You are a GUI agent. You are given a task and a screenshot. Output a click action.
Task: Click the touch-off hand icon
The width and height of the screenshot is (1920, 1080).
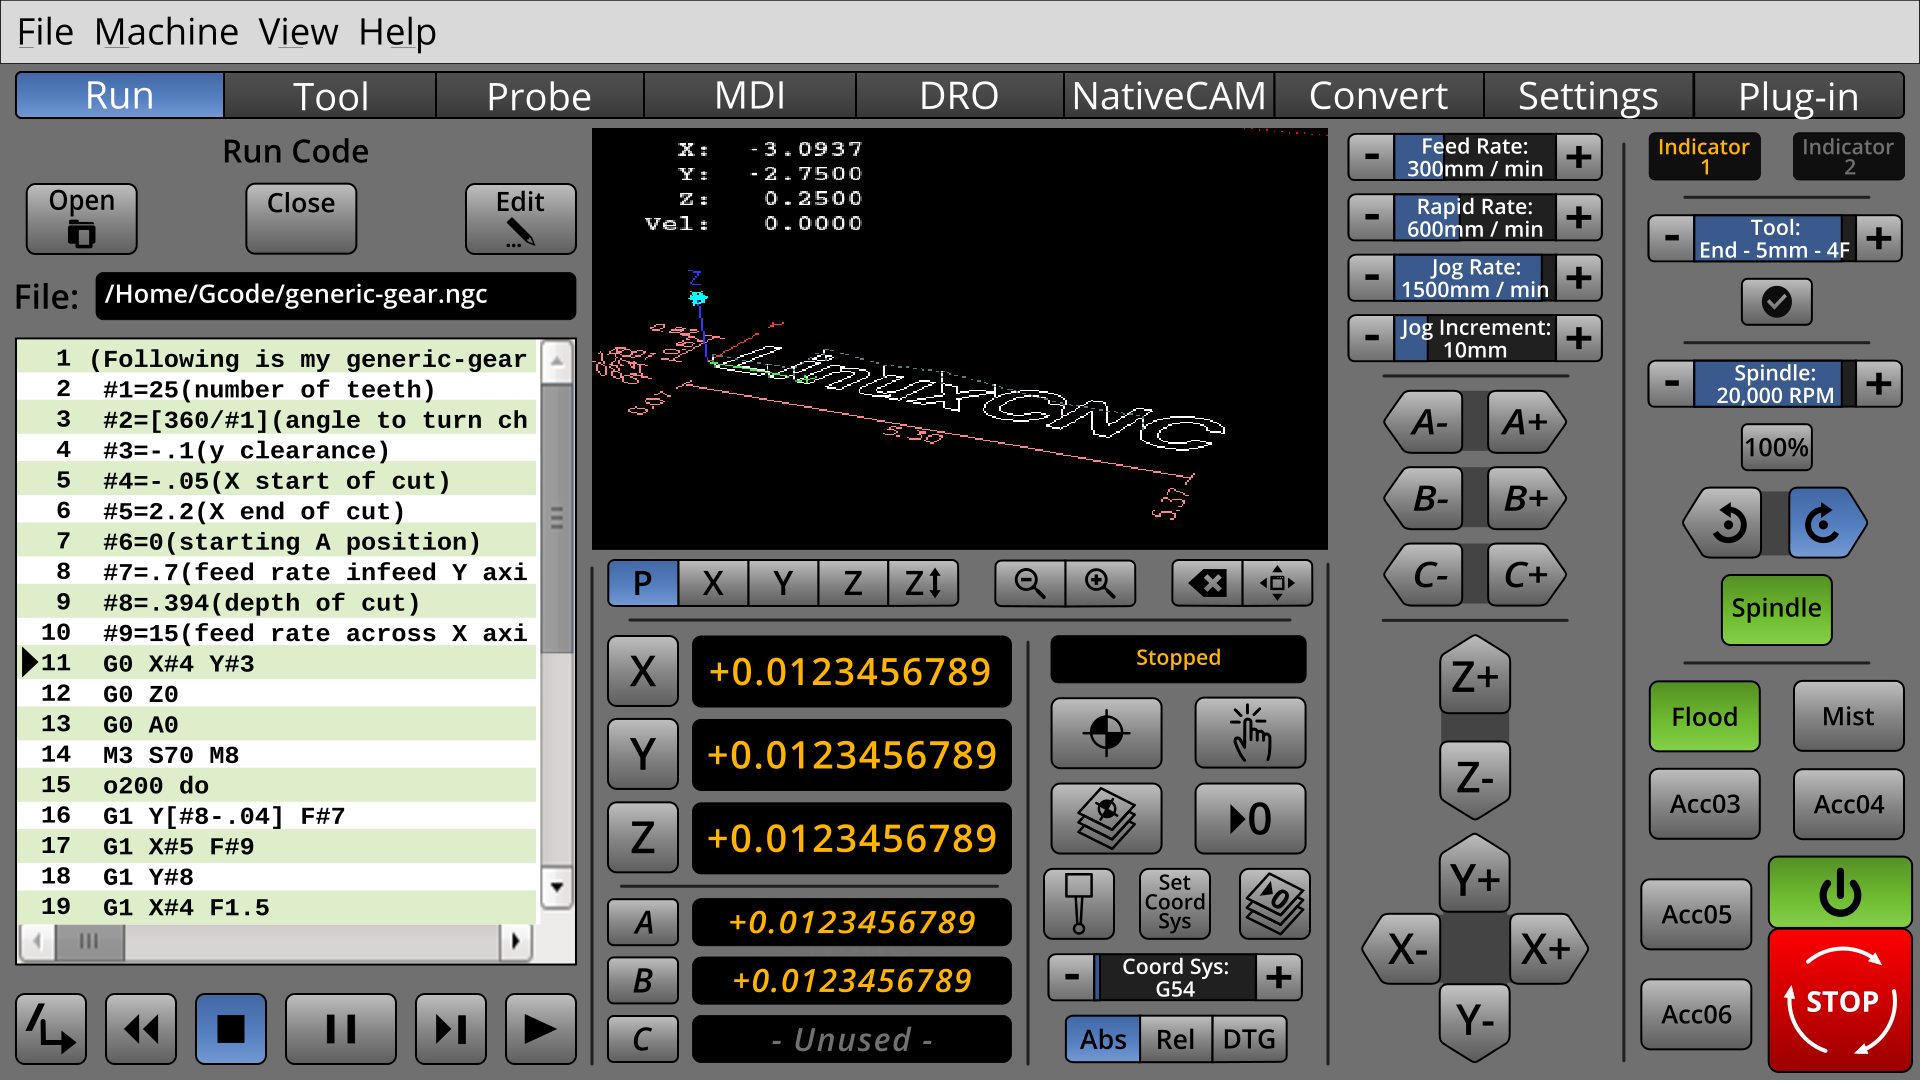[1250, 733]
